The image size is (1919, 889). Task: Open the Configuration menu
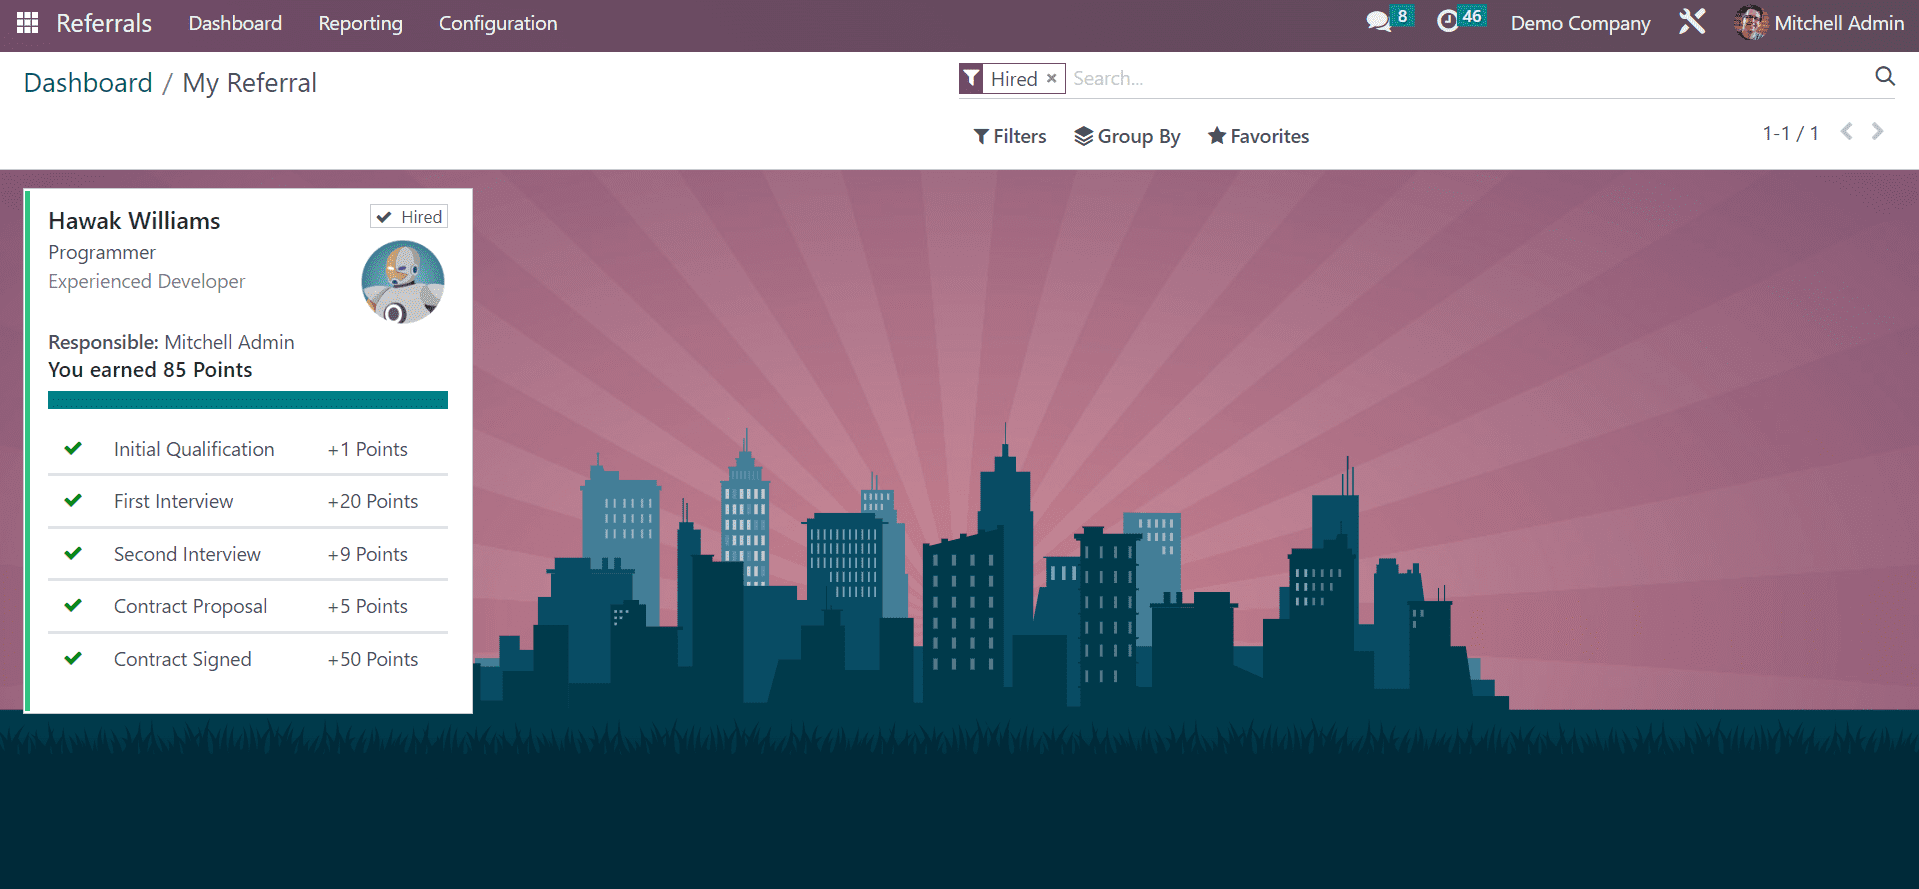point(498,23)
